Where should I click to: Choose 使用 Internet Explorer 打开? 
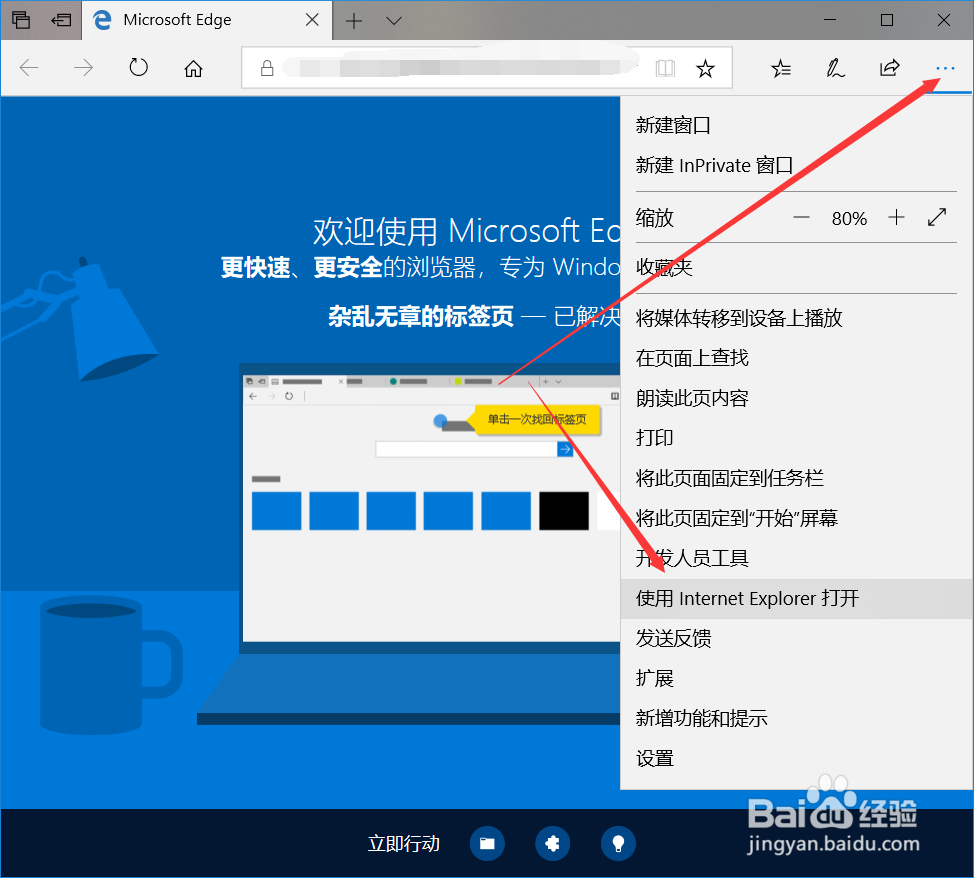click(x=796, y=598)
